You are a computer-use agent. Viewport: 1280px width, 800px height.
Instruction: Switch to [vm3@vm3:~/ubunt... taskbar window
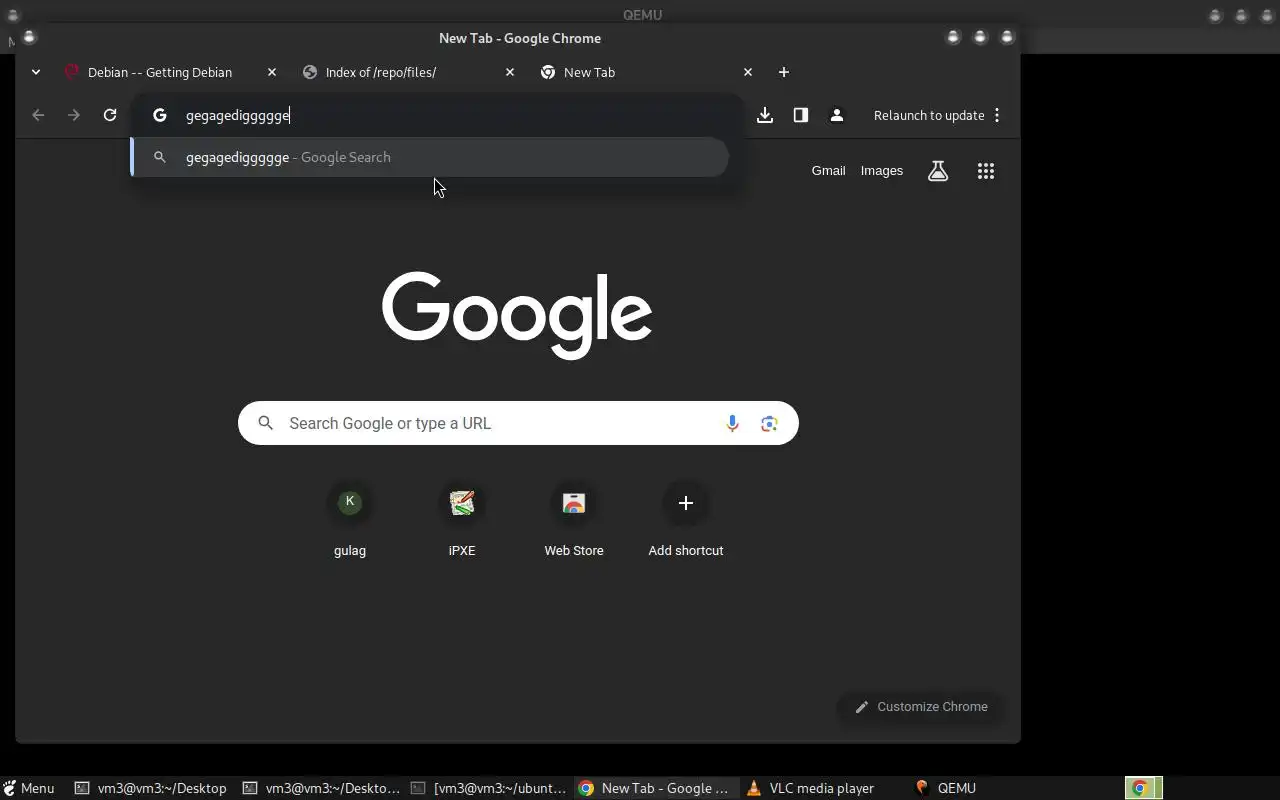pyautogui.click(x=490, y=788)
